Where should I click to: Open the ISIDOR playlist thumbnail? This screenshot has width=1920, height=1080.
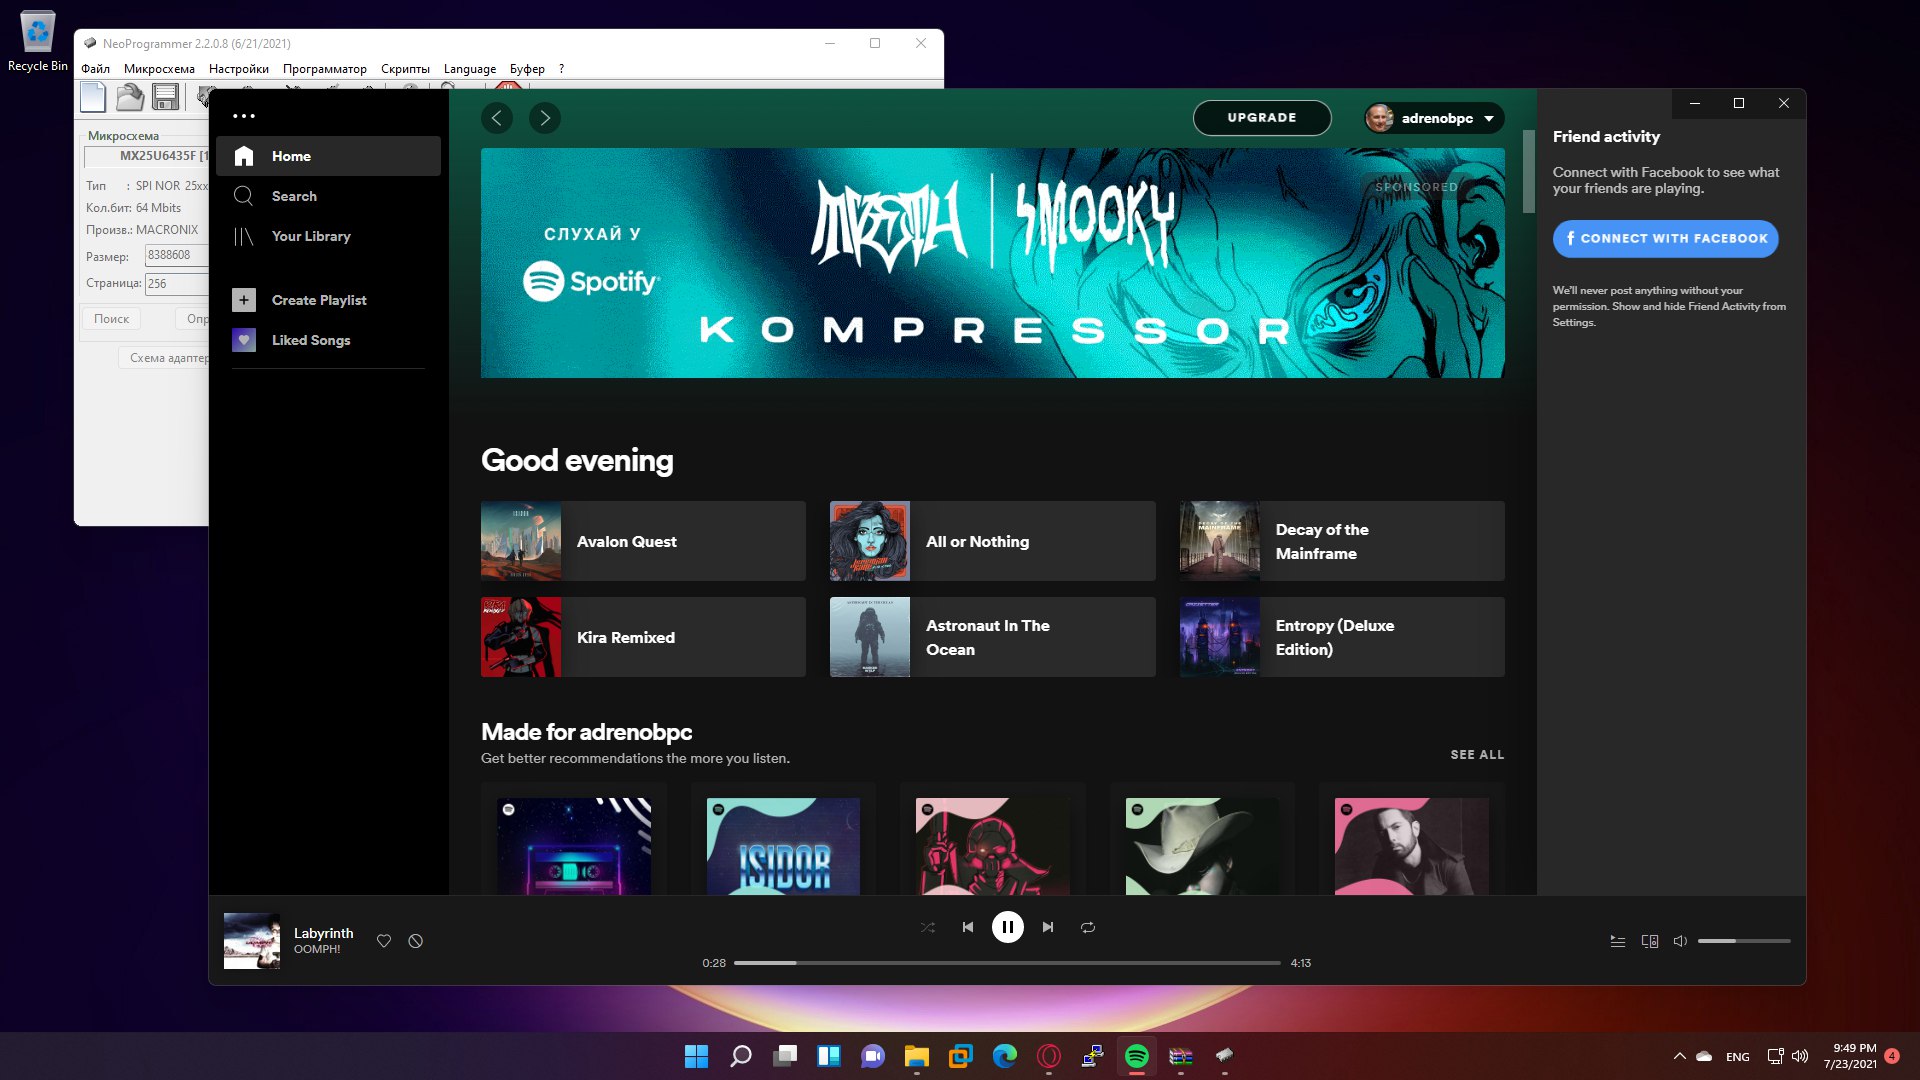pyautogui.click(x=783, y=846)
